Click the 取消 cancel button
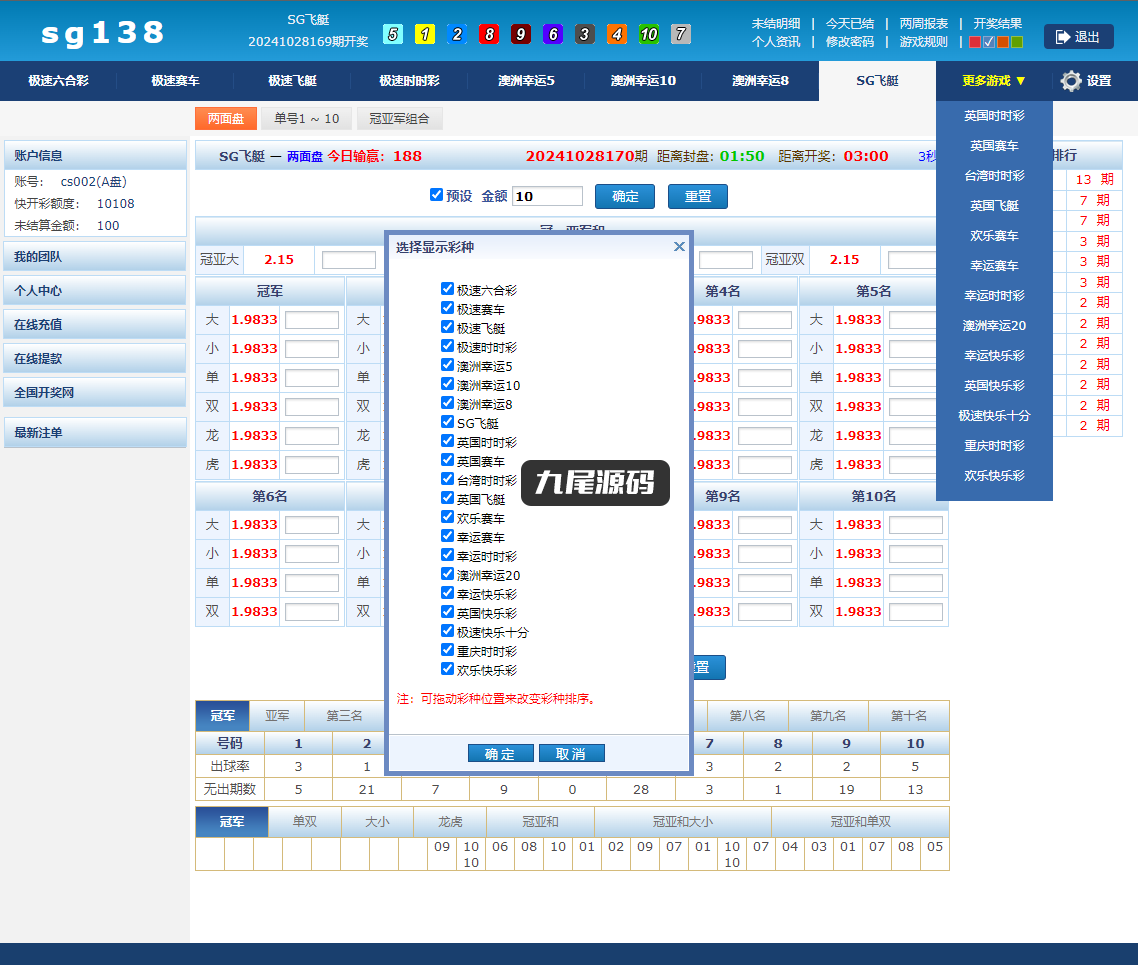1138x965 pixels. (x=571, y=754)
